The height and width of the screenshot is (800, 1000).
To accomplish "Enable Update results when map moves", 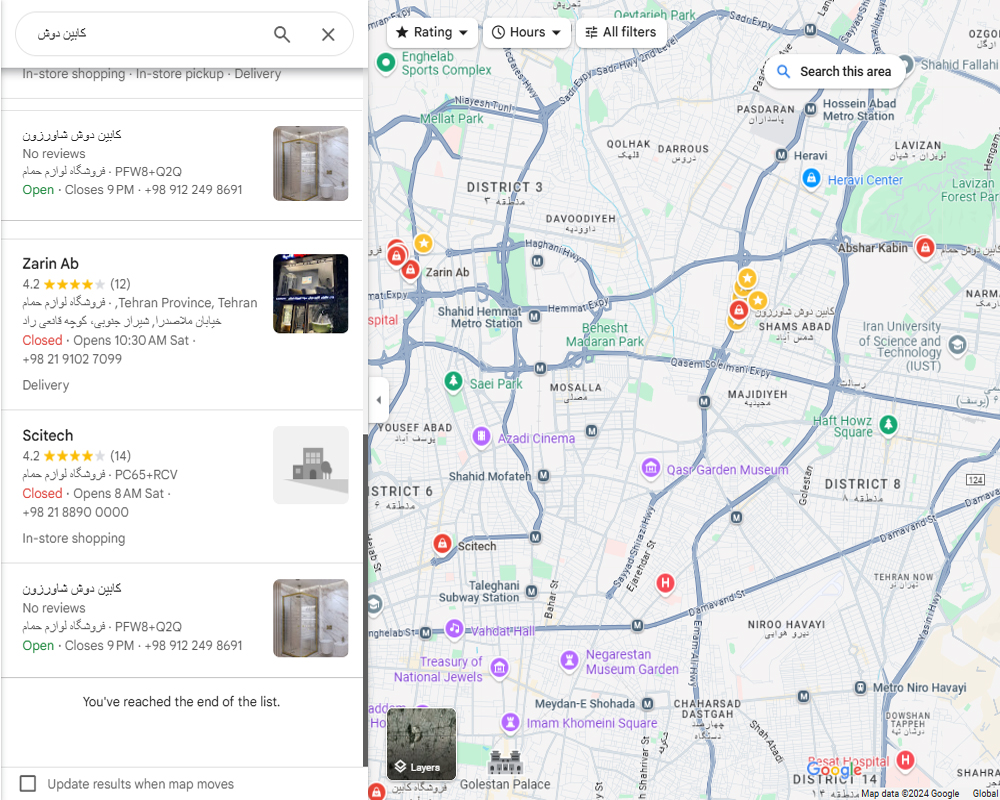I will click(28, 783).
